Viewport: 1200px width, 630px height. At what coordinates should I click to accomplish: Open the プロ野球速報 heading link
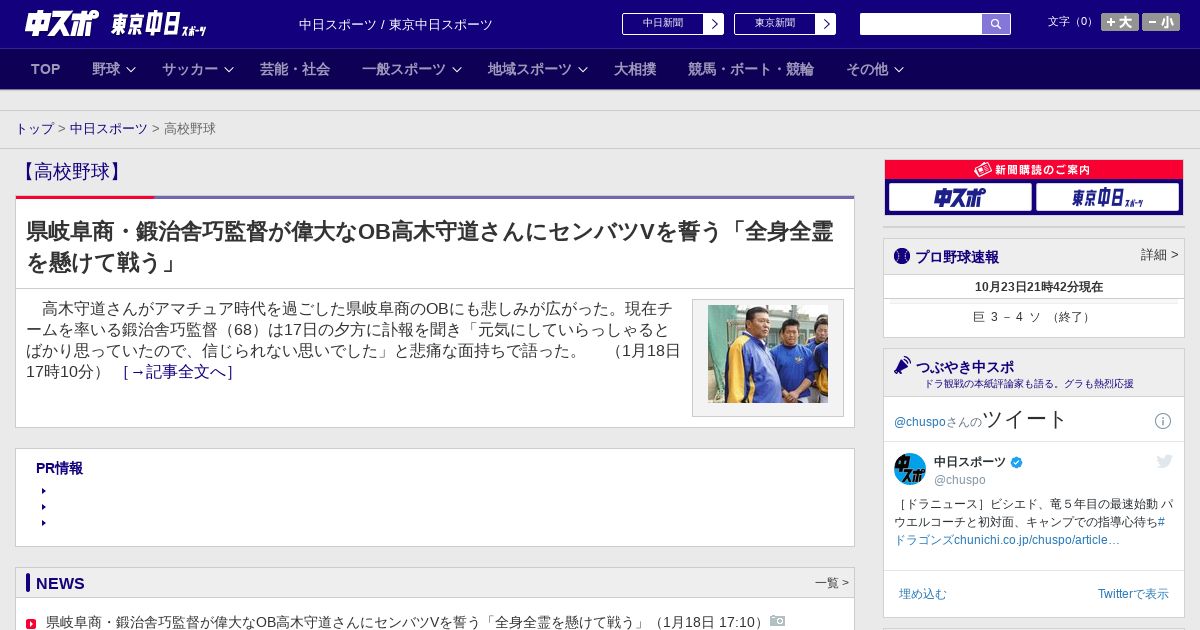point(957,257)
